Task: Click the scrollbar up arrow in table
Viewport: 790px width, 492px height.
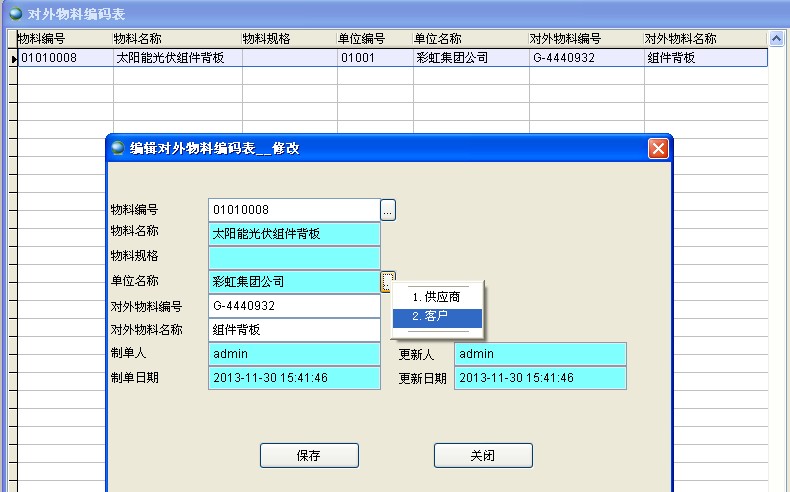Action: point(776,38)
